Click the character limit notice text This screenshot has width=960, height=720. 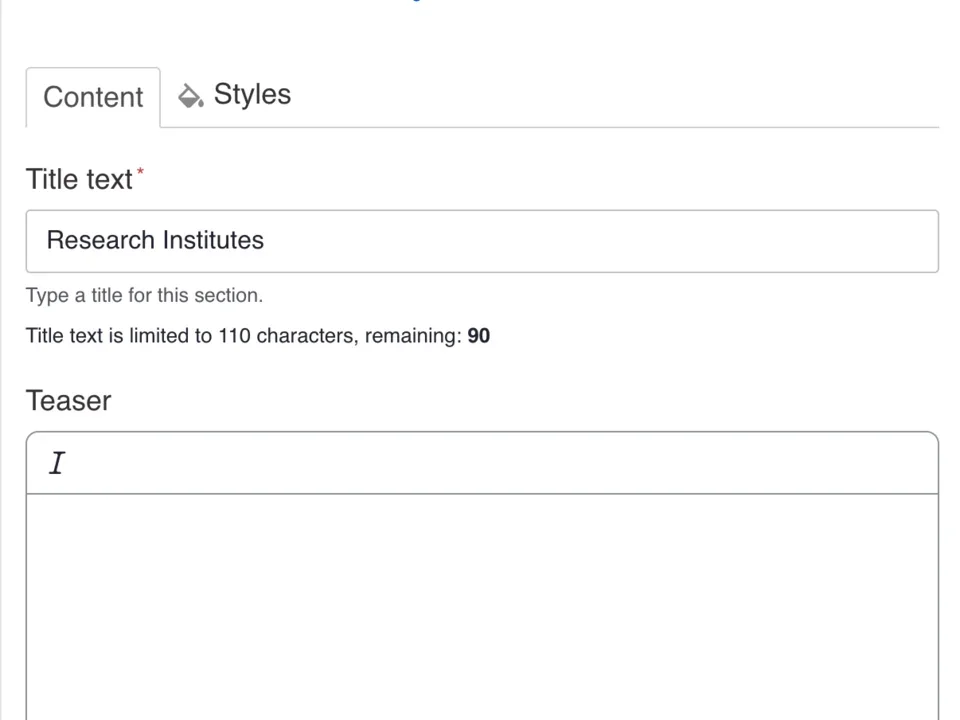tap(258, 335)
